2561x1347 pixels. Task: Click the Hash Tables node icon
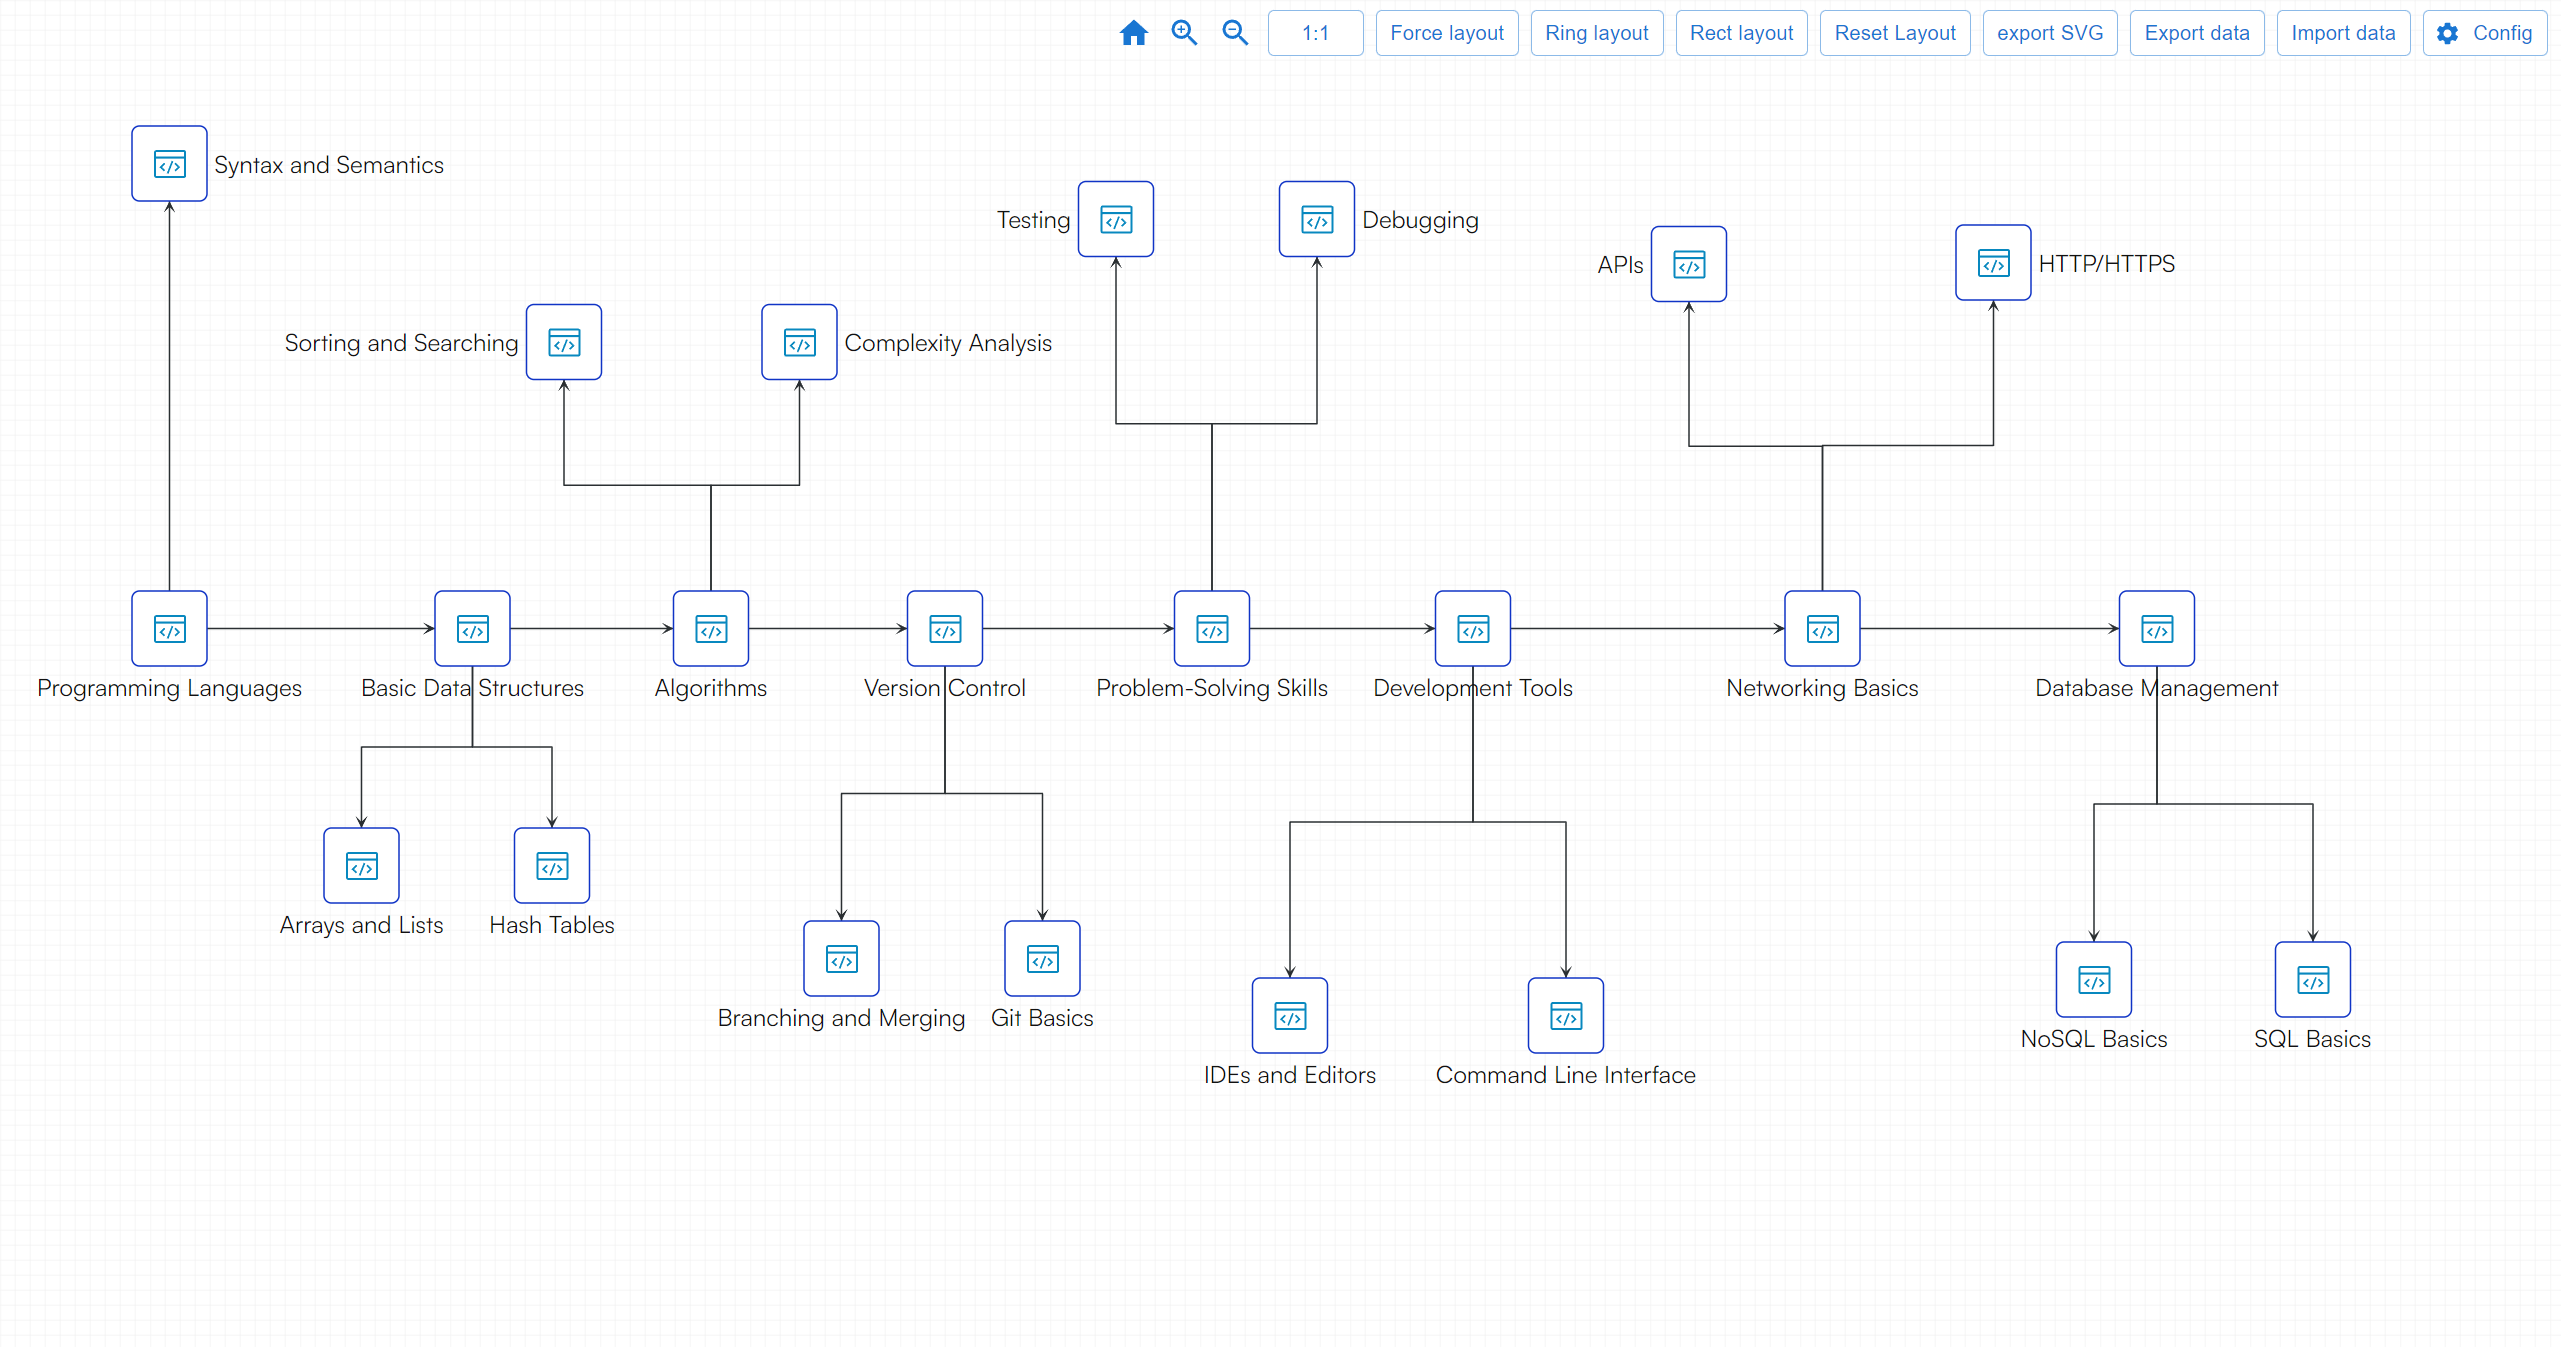pyautogui.click(x=551, y=866)
